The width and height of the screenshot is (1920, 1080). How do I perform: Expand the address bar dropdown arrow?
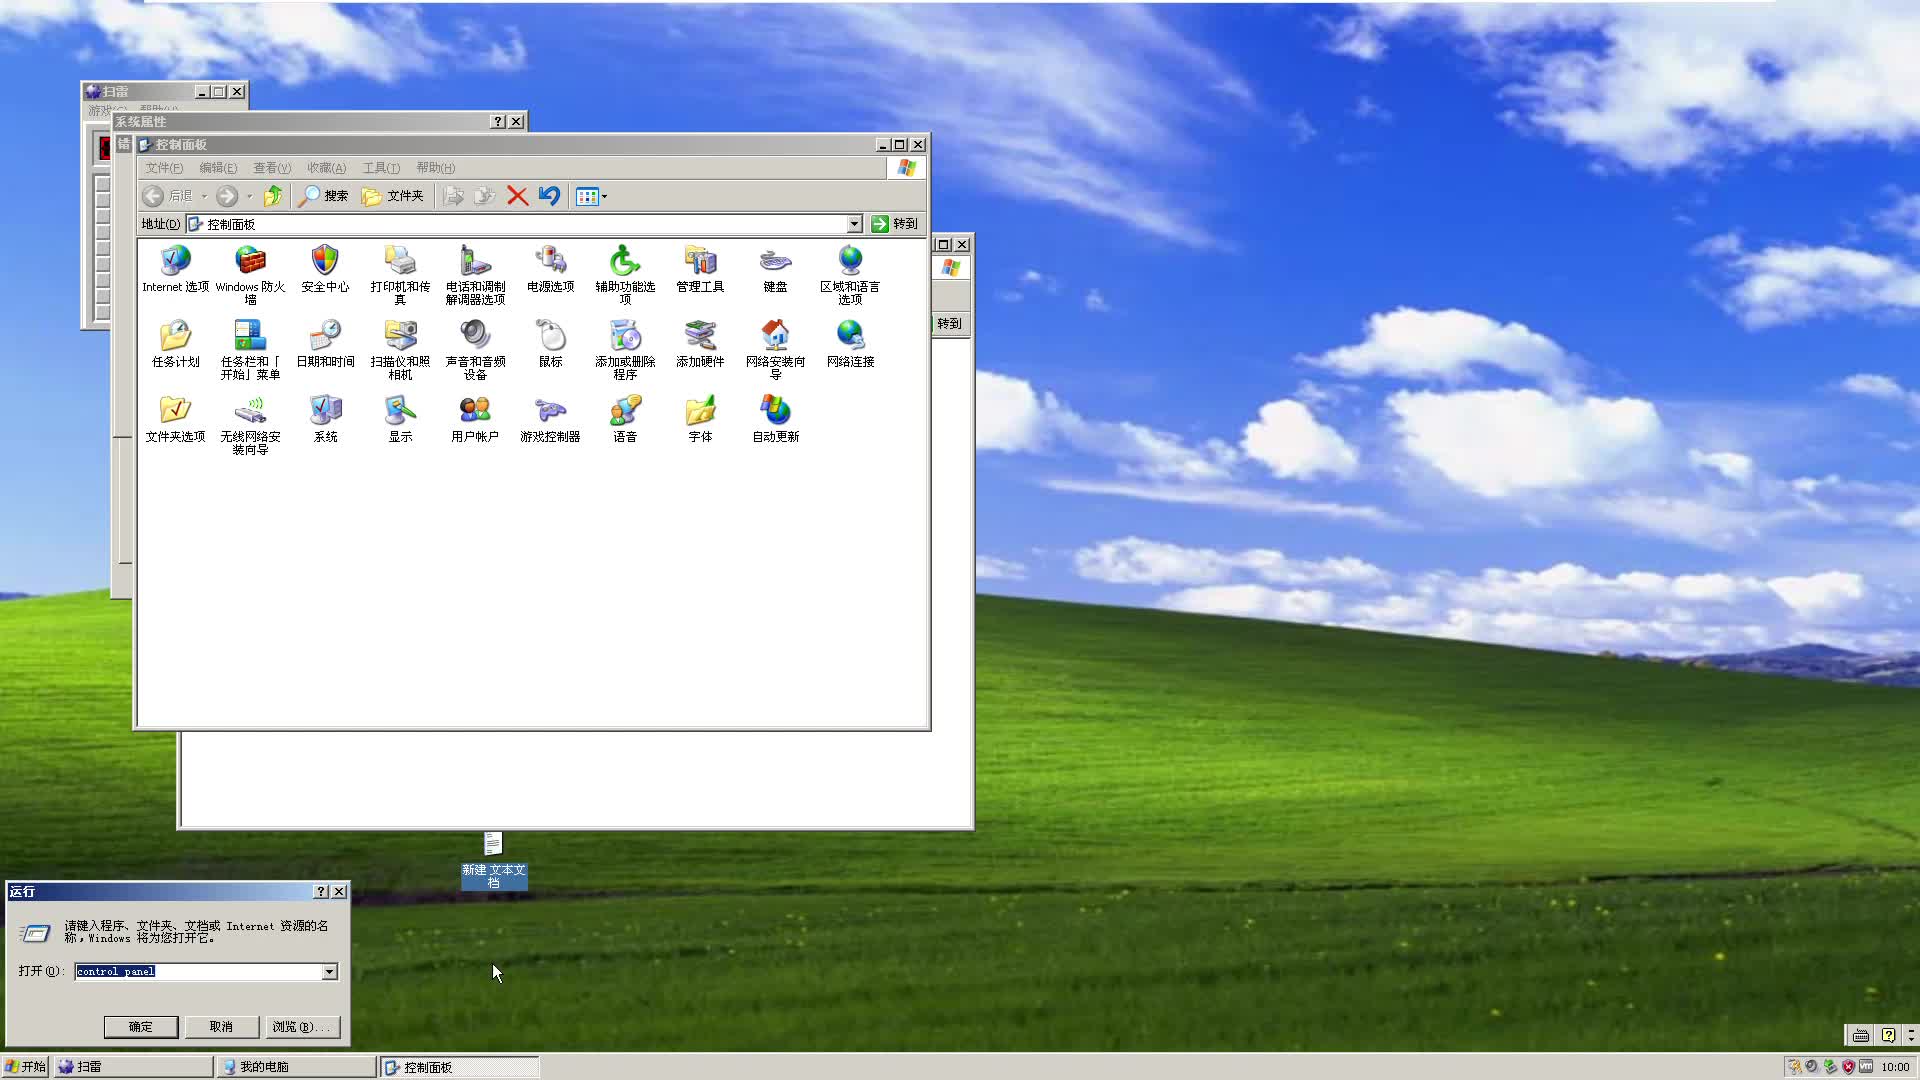pos(854,224)
